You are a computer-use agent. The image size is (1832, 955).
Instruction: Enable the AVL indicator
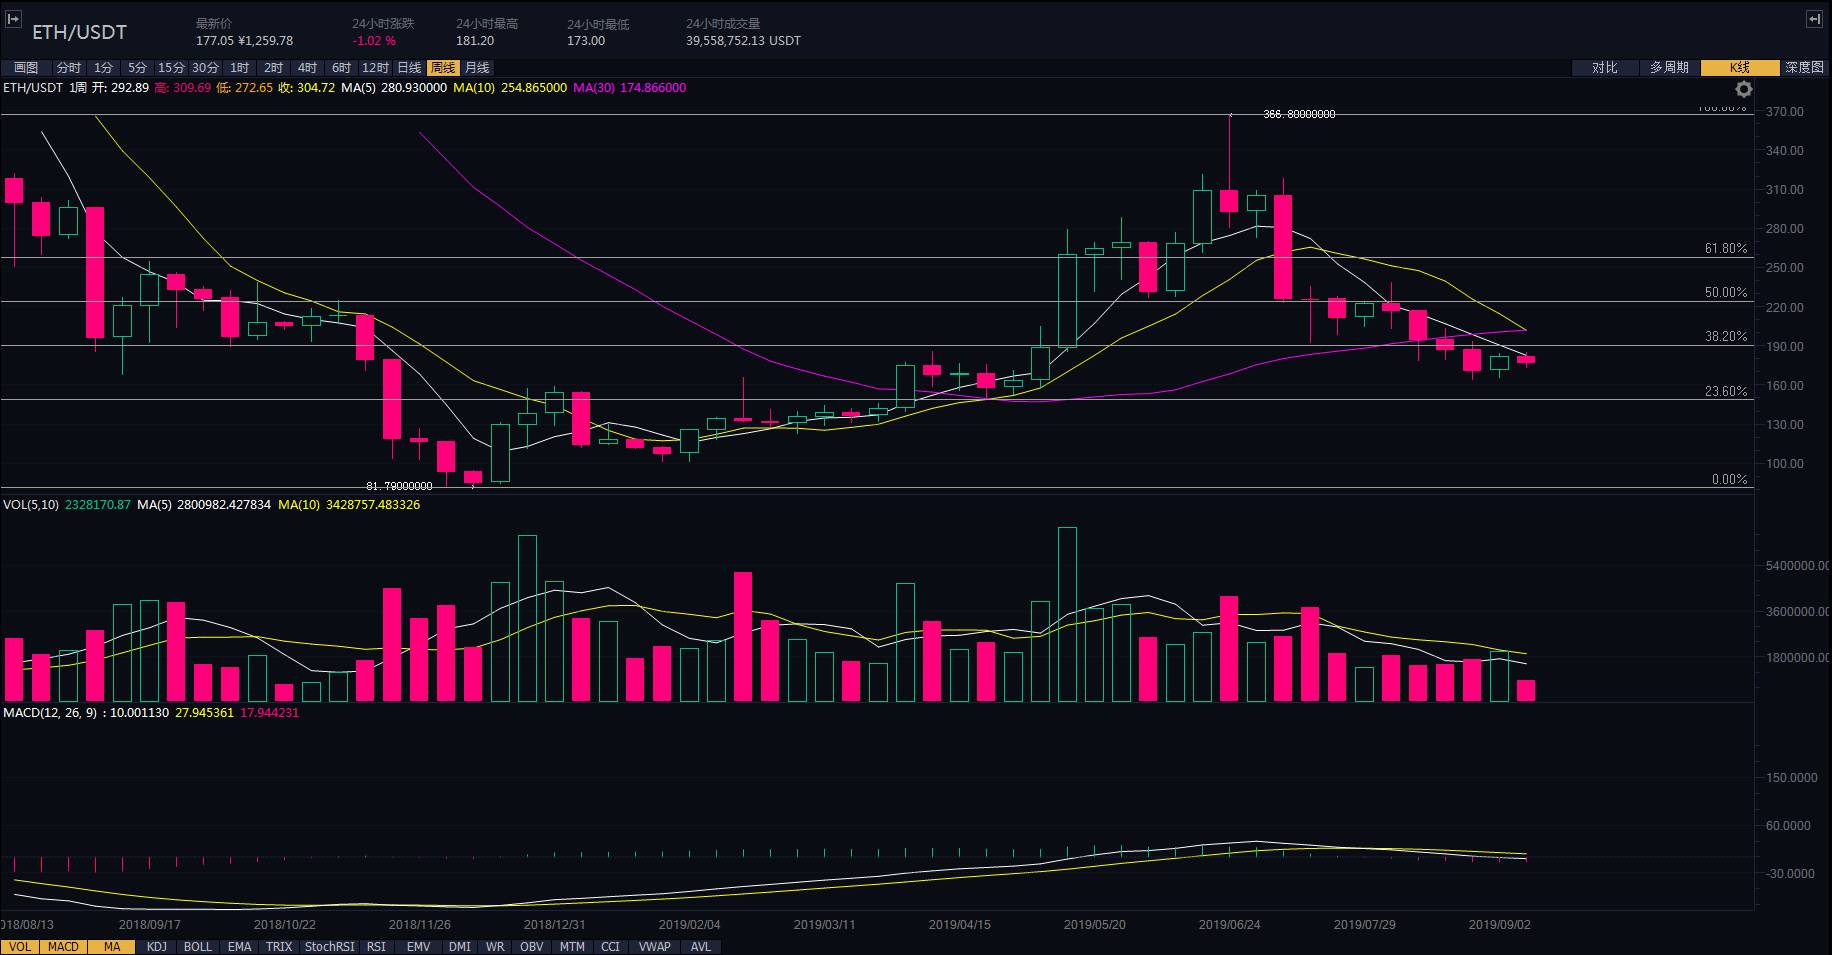701,947
